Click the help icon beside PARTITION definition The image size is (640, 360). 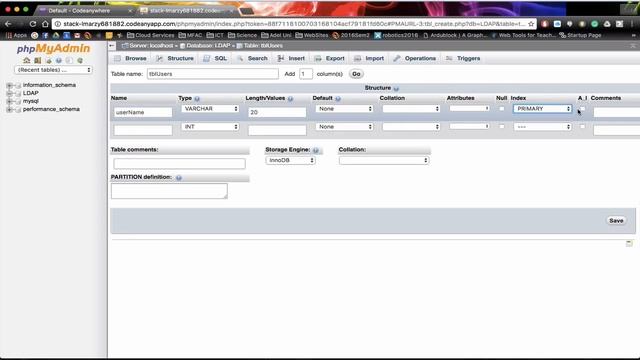(179, 178)
